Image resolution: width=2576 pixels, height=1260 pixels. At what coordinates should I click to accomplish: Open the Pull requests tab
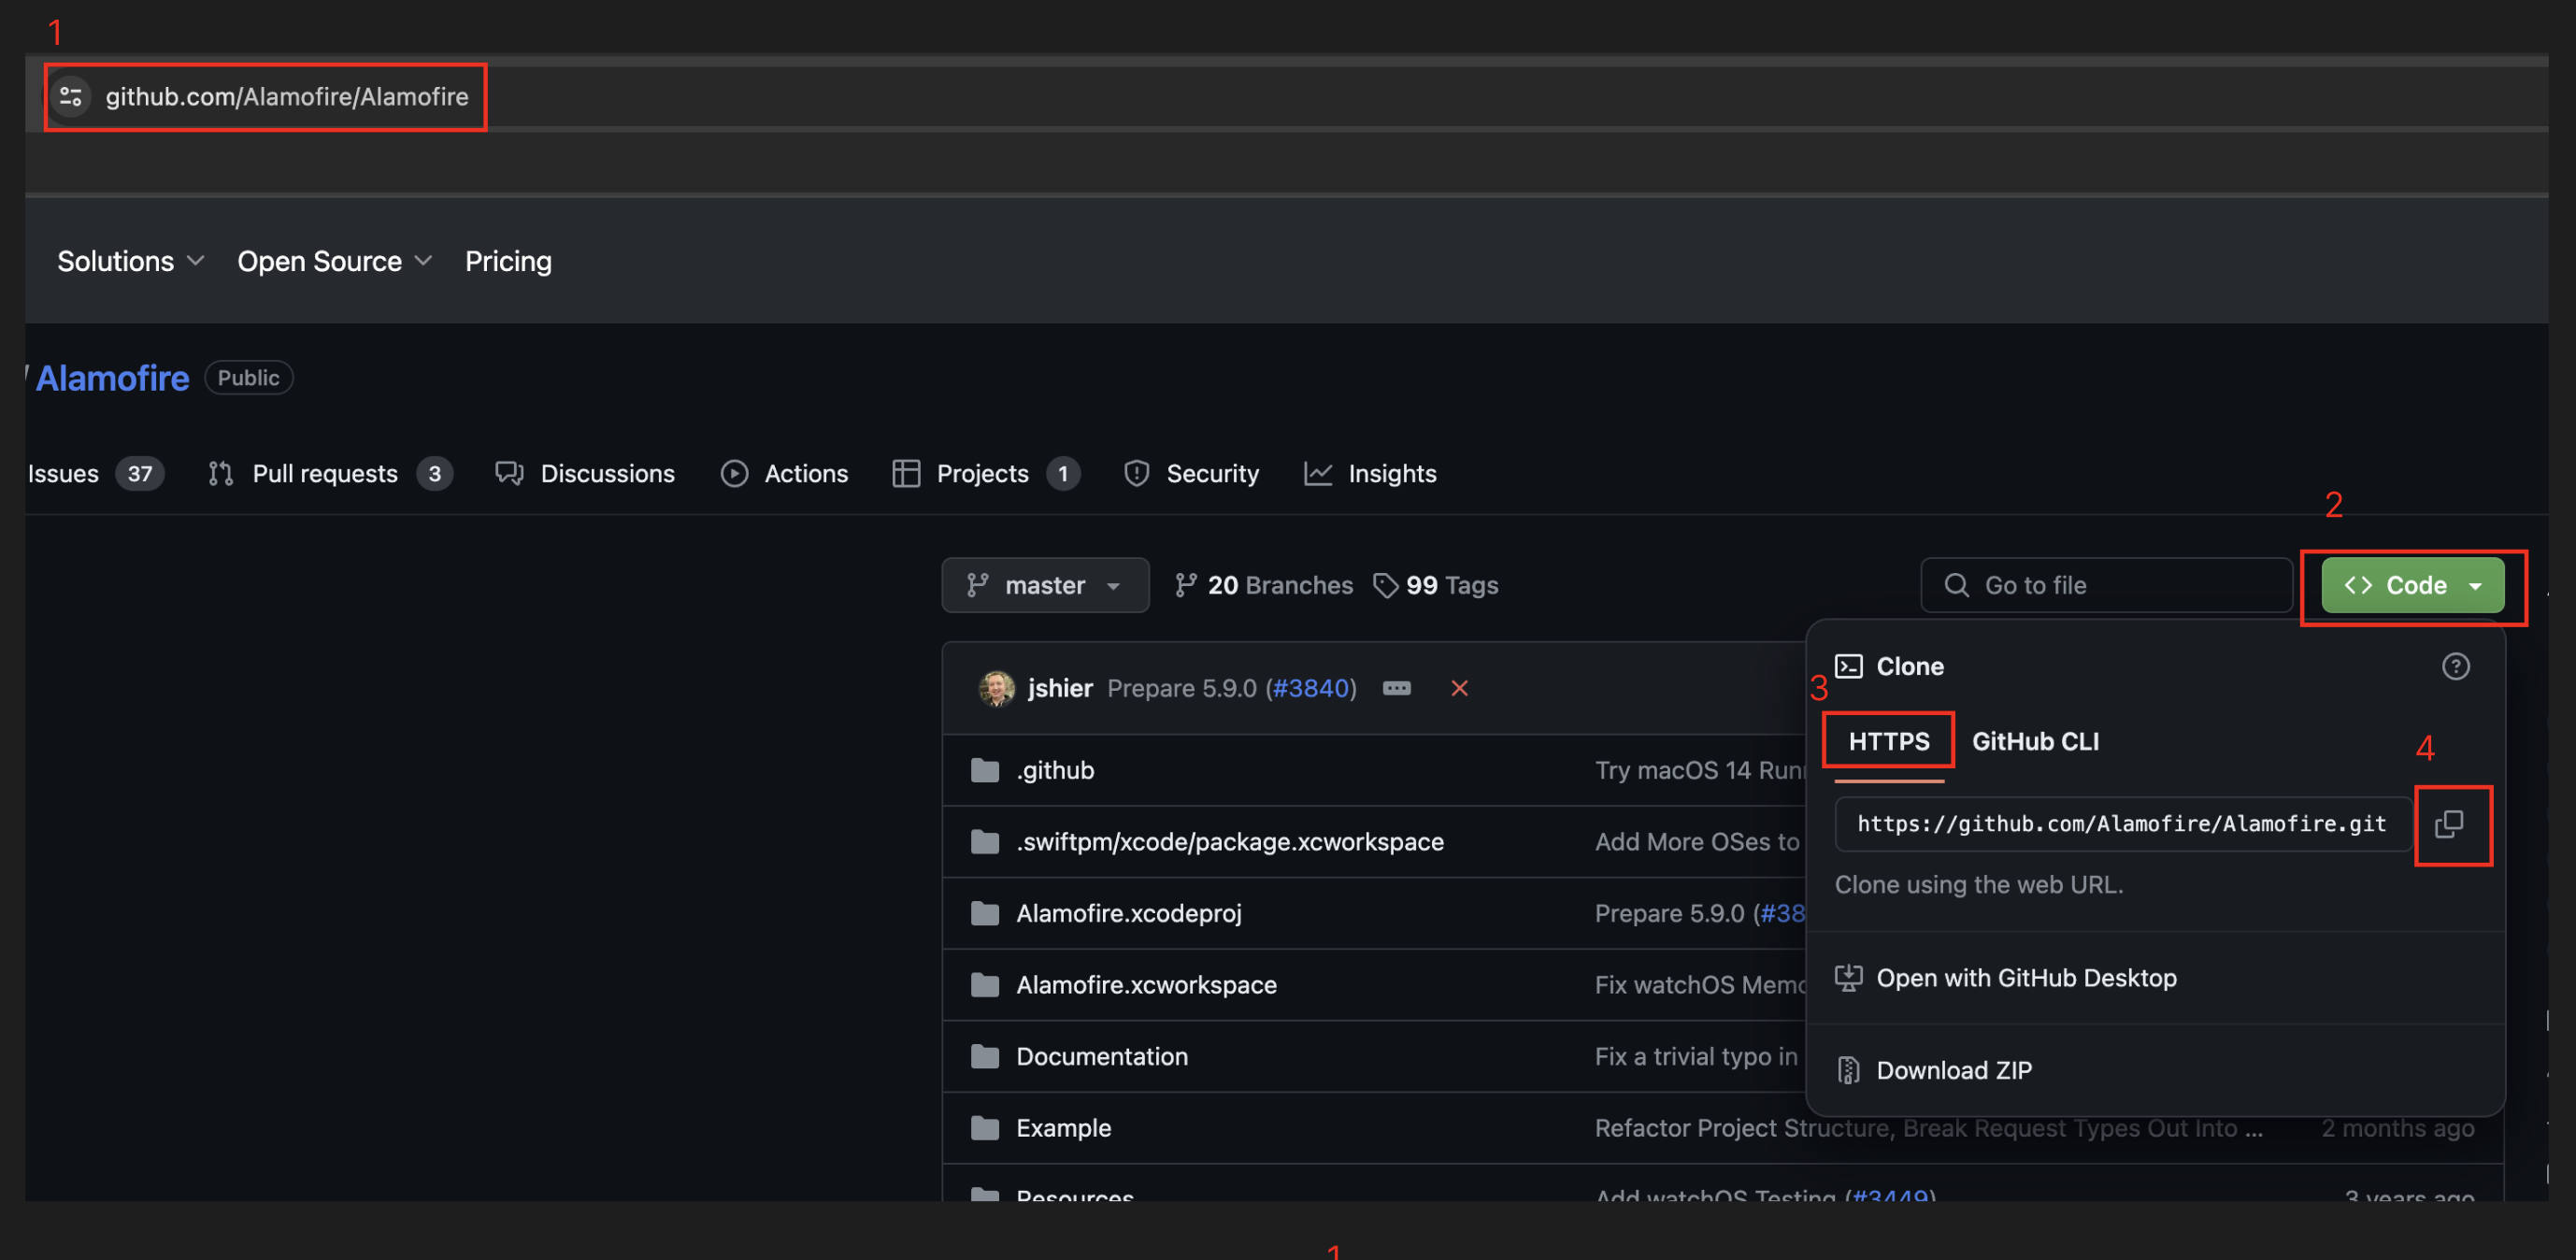click(x=325, y=473)
